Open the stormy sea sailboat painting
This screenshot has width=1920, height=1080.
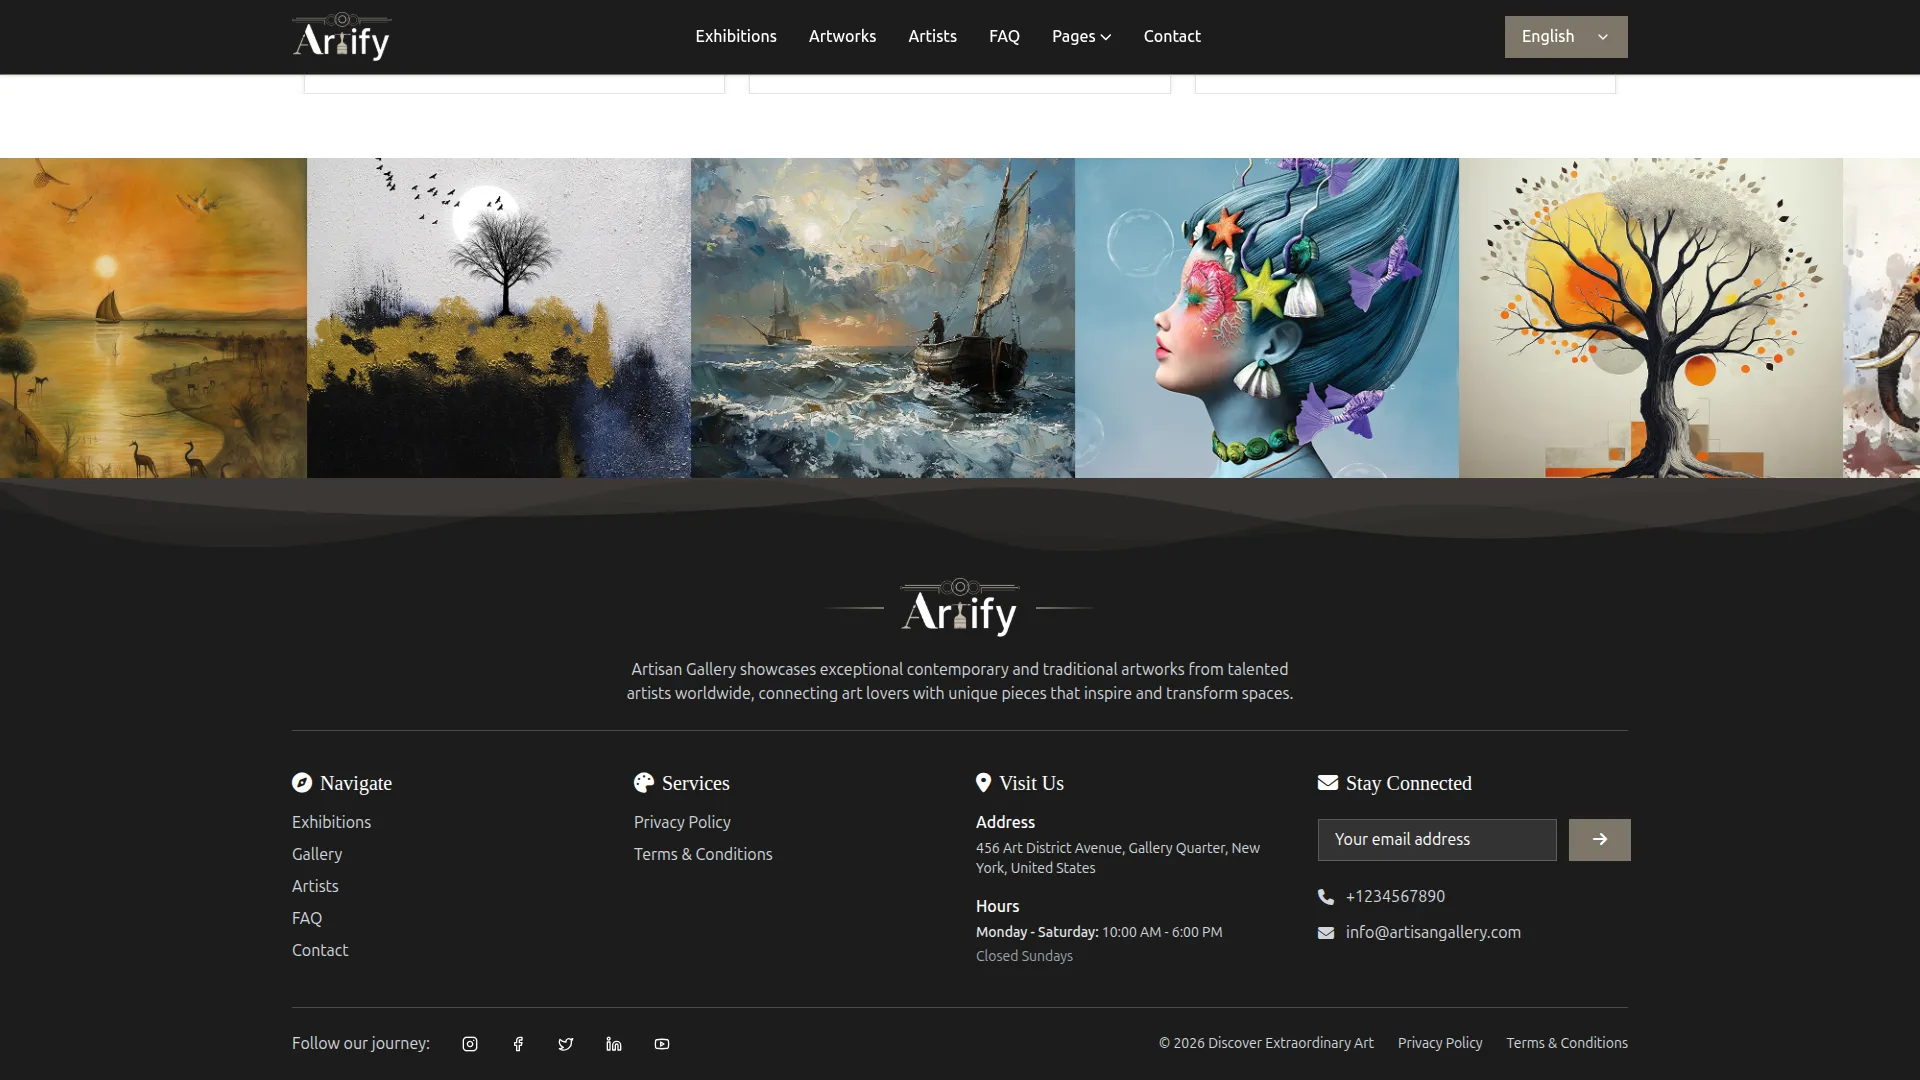click(x=883, y=318)
